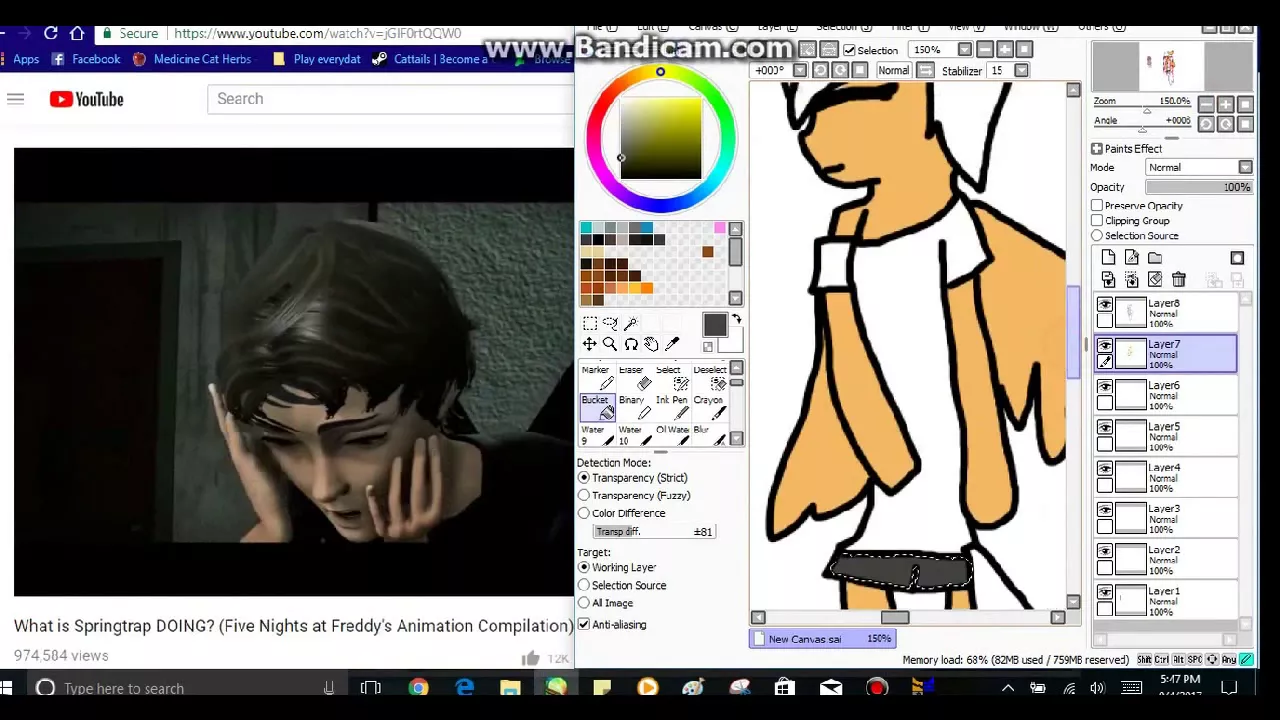
Task: Set target to All Image
Action: (584, 604)
